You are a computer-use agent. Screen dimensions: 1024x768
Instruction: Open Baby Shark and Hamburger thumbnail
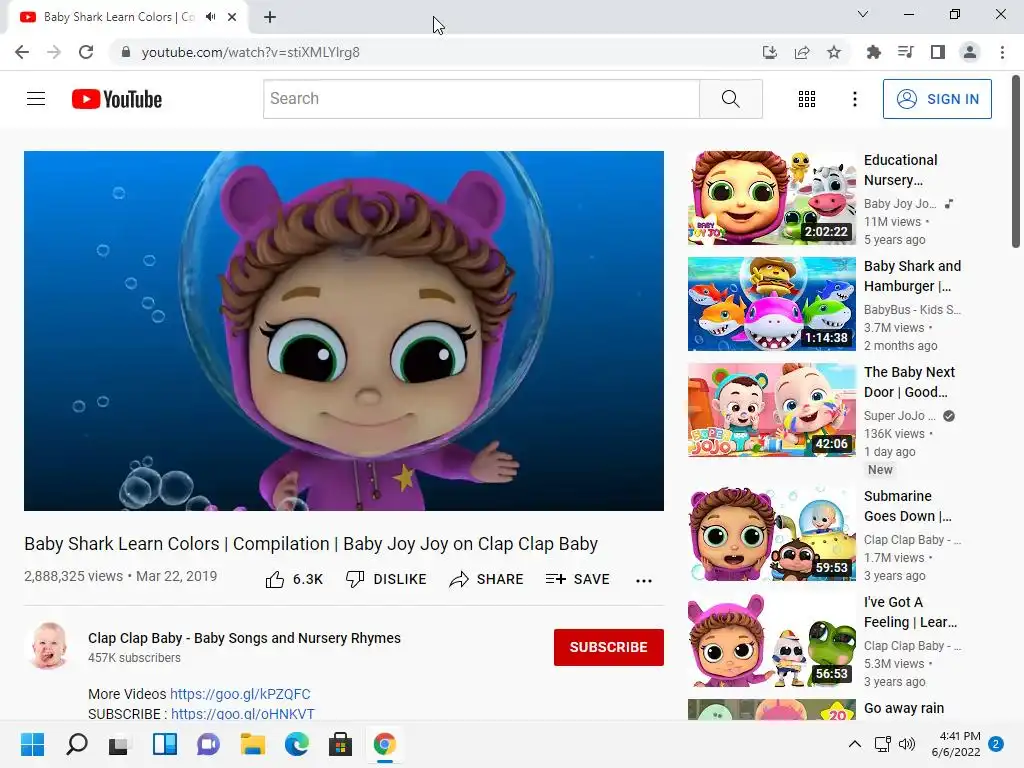pyautogui.click(x=771, y=304)
